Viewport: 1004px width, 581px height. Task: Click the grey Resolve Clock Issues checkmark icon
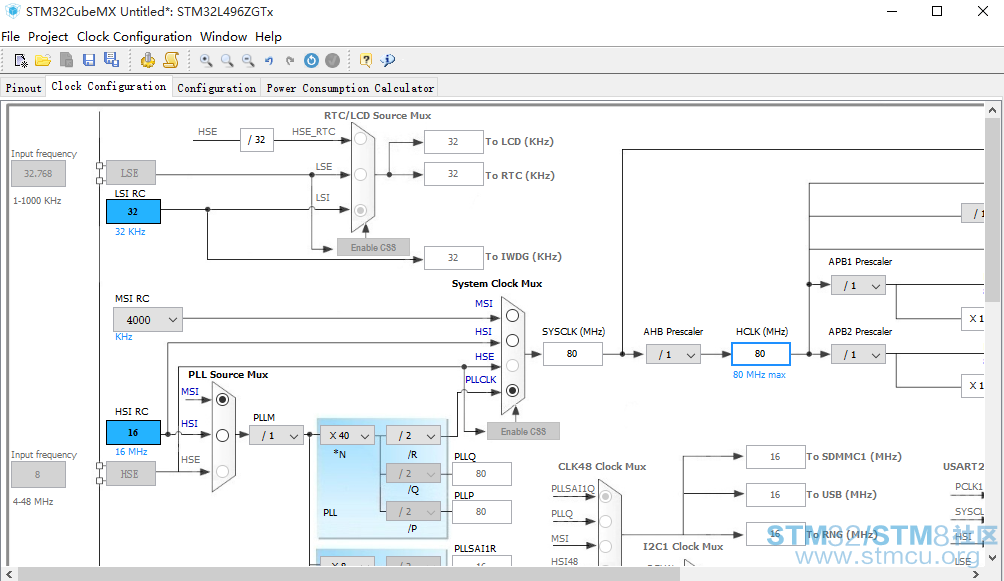click(332, 60)
